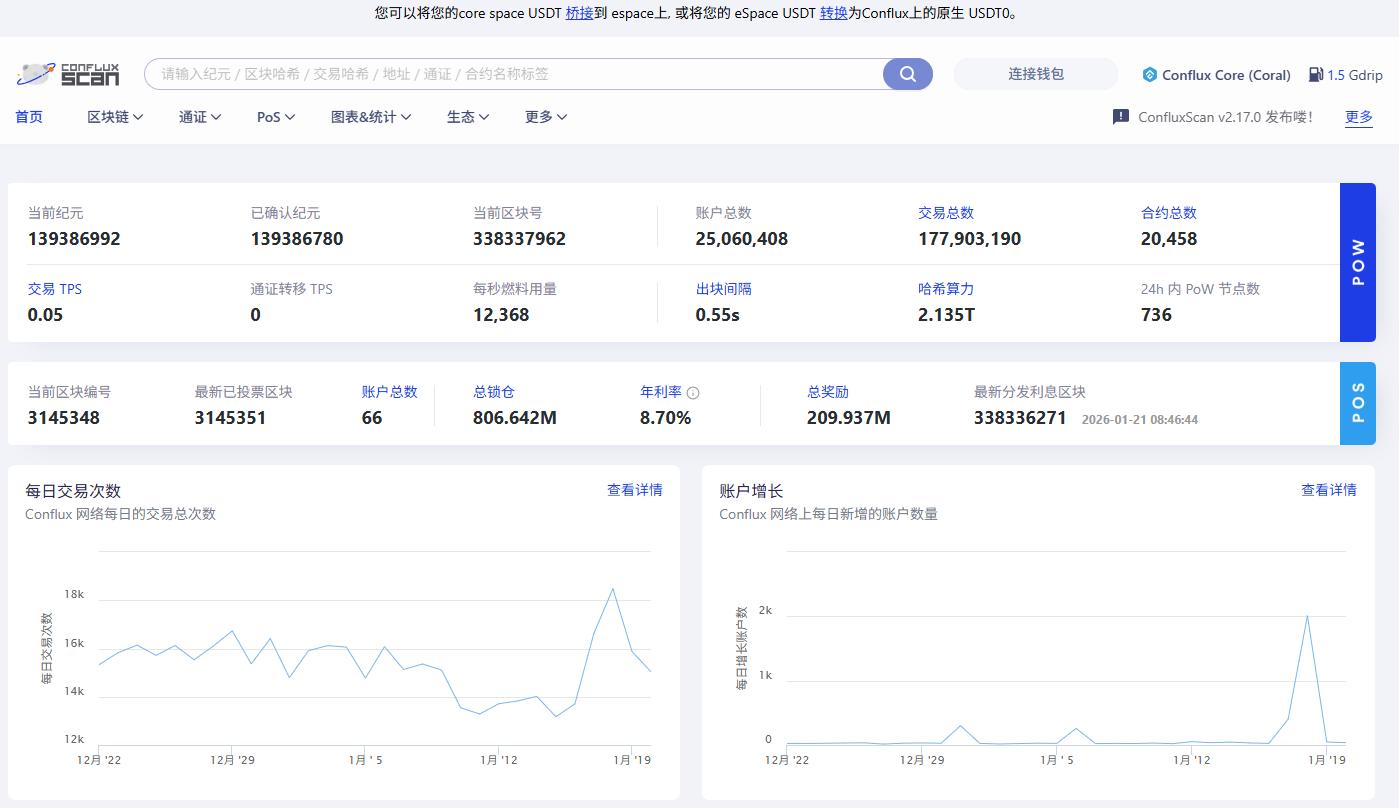Expand the 通证 dropdown menu
Image resolution: width=1399 pixels, height=808 pixels.
200,117
